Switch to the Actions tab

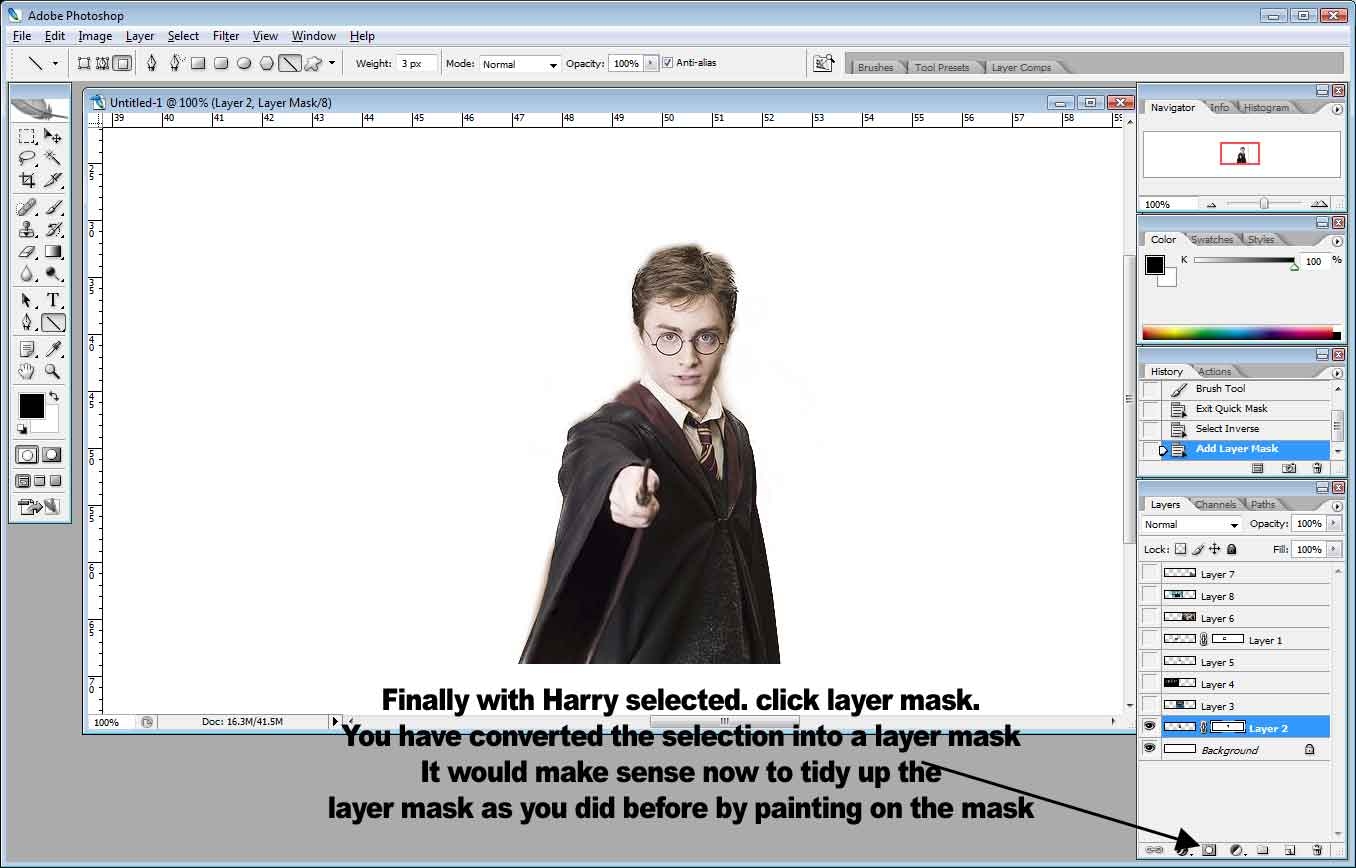click(x=1214, y=371)
